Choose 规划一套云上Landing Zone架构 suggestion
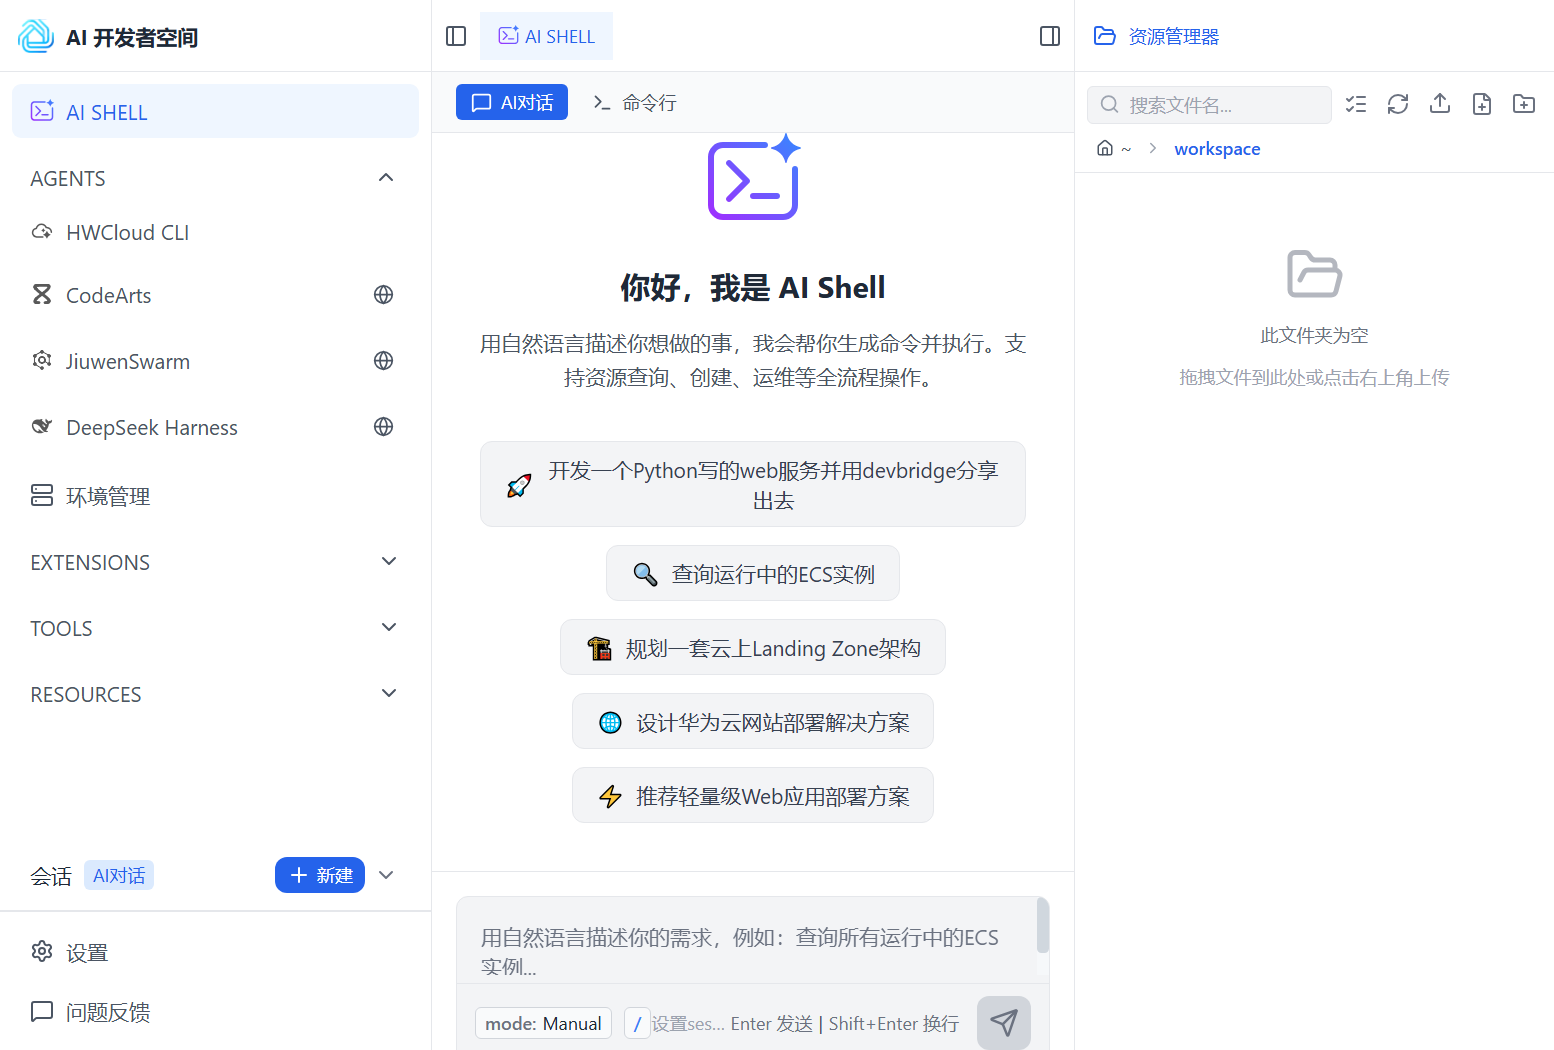This screenshot has height=1050, width=1554. coord(753,647)
